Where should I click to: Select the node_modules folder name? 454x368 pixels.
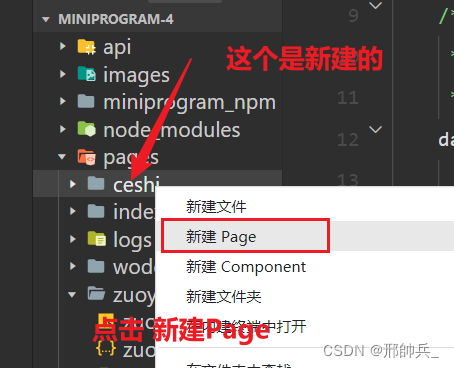point(172,130)
